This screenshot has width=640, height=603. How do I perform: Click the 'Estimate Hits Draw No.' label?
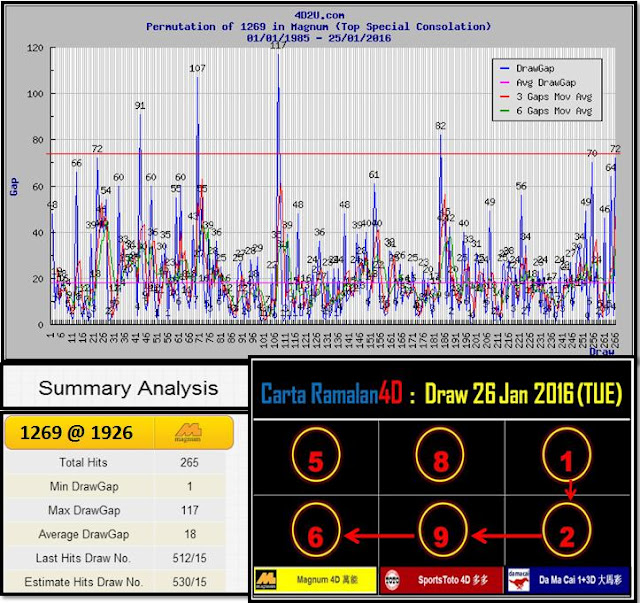[x=83, y=582]
